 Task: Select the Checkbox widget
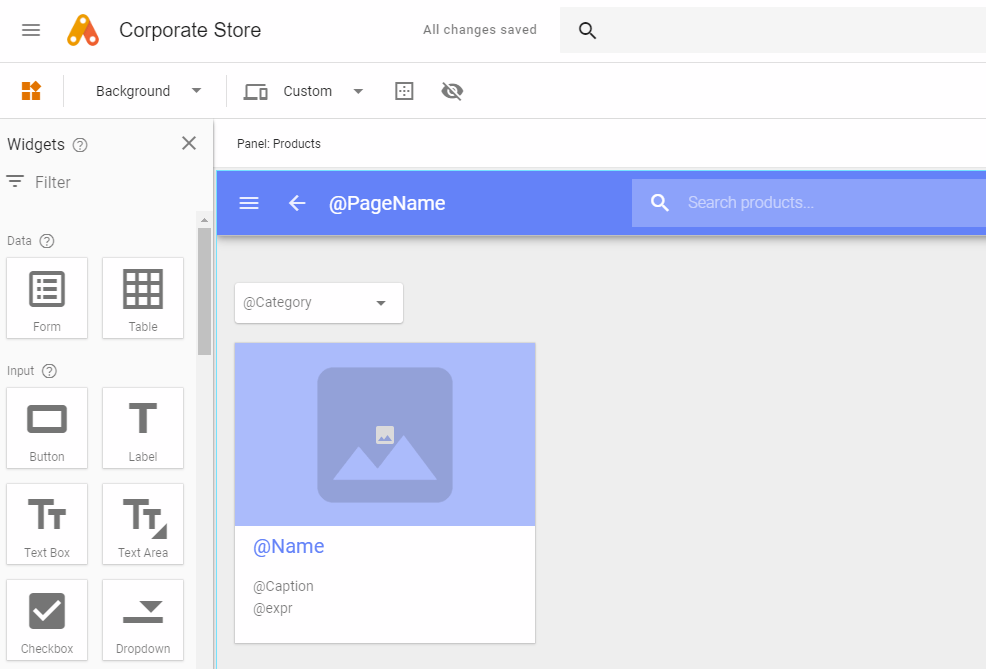47,620
